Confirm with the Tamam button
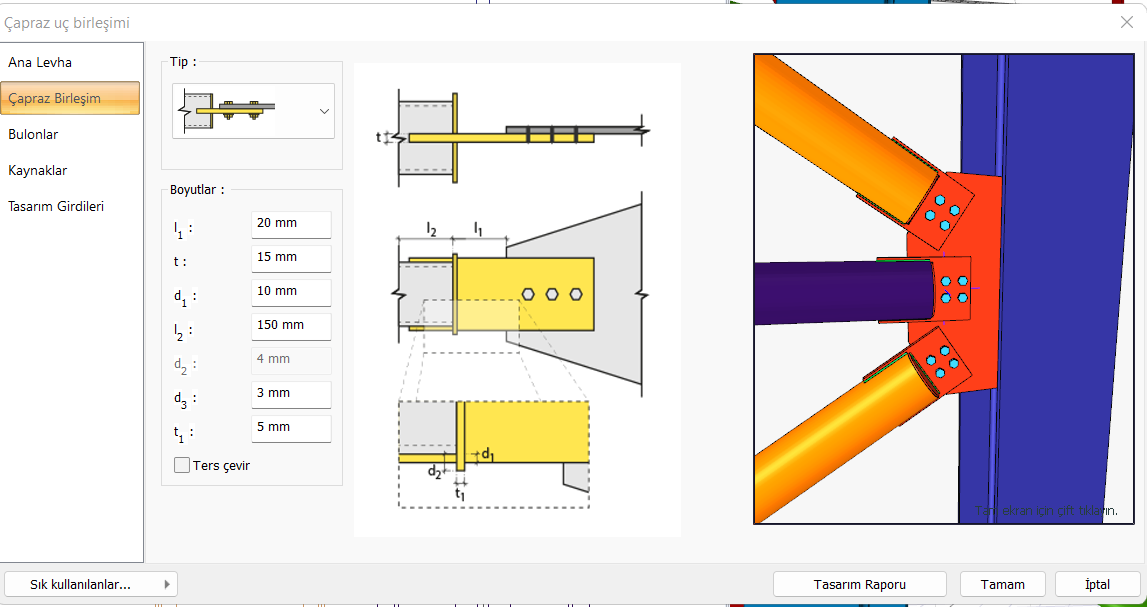Image resolution: width=1147 pixels, height=607 pixels. click(x=1002, y=584)
